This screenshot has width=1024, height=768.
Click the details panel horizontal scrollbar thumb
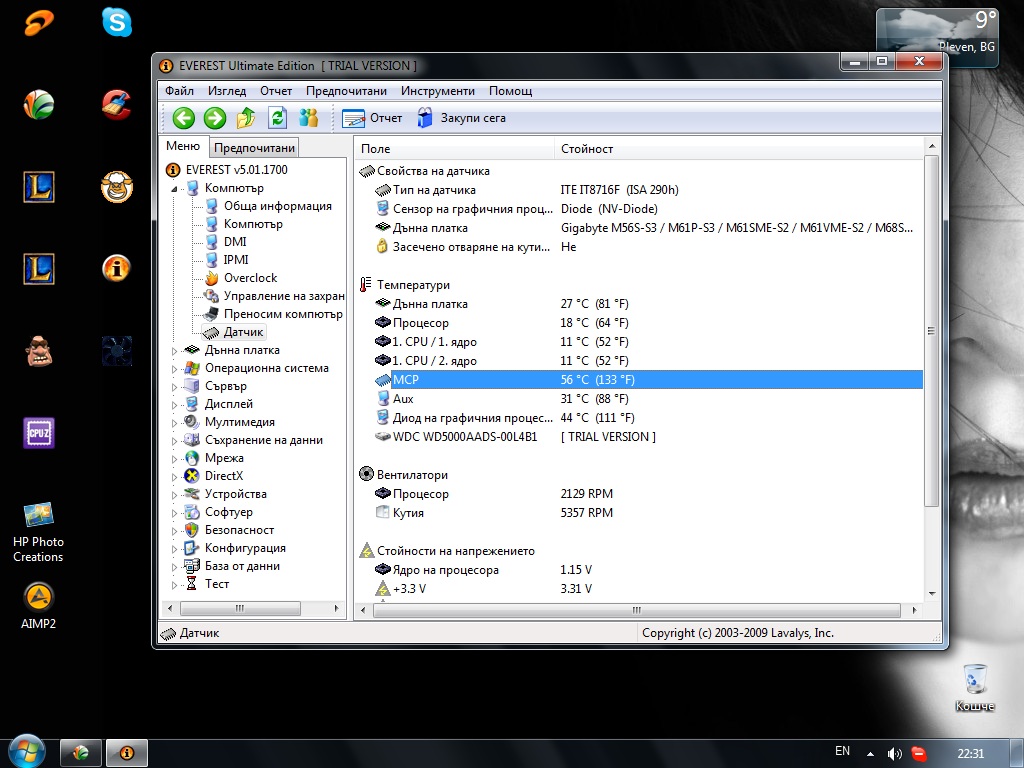(x=637, y=610)
